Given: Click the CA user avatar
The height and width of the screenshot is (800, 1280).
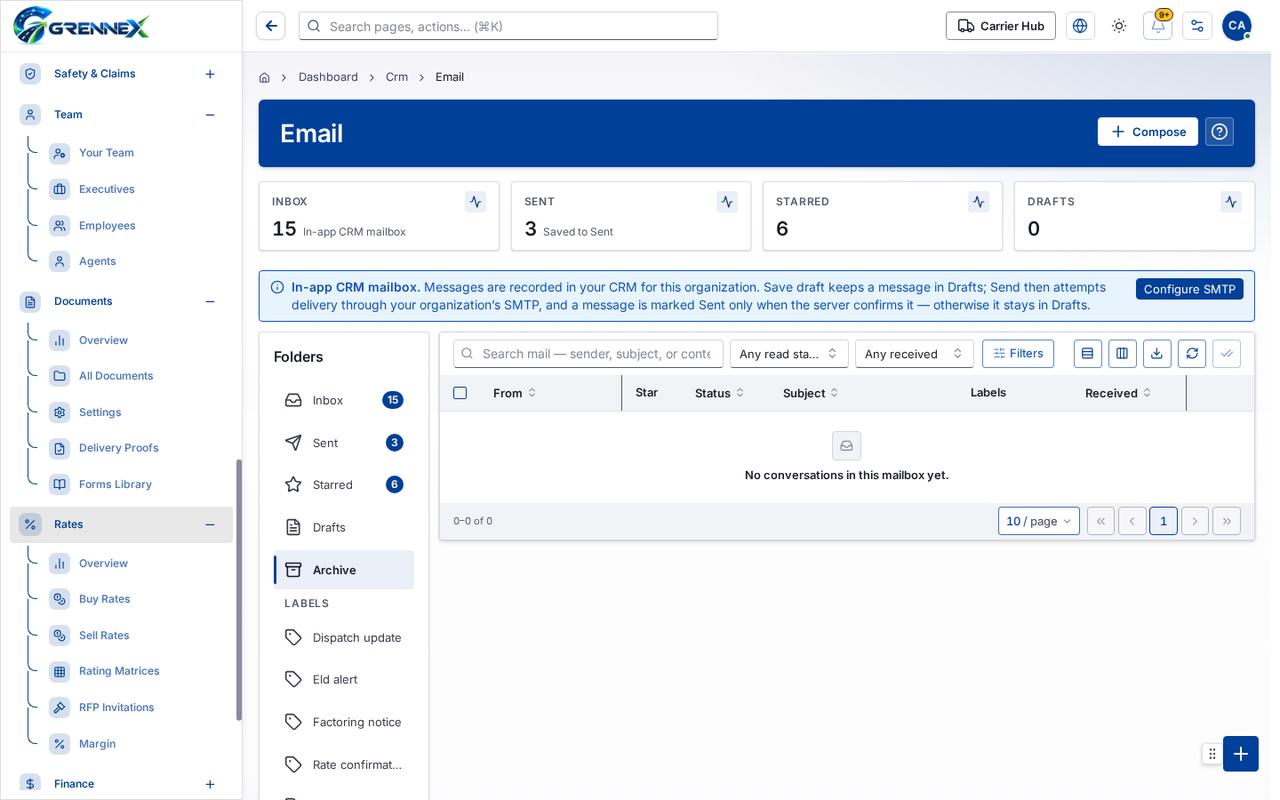Looking at the screenshot, I should pyautogui.click(x=1237, y=26).
